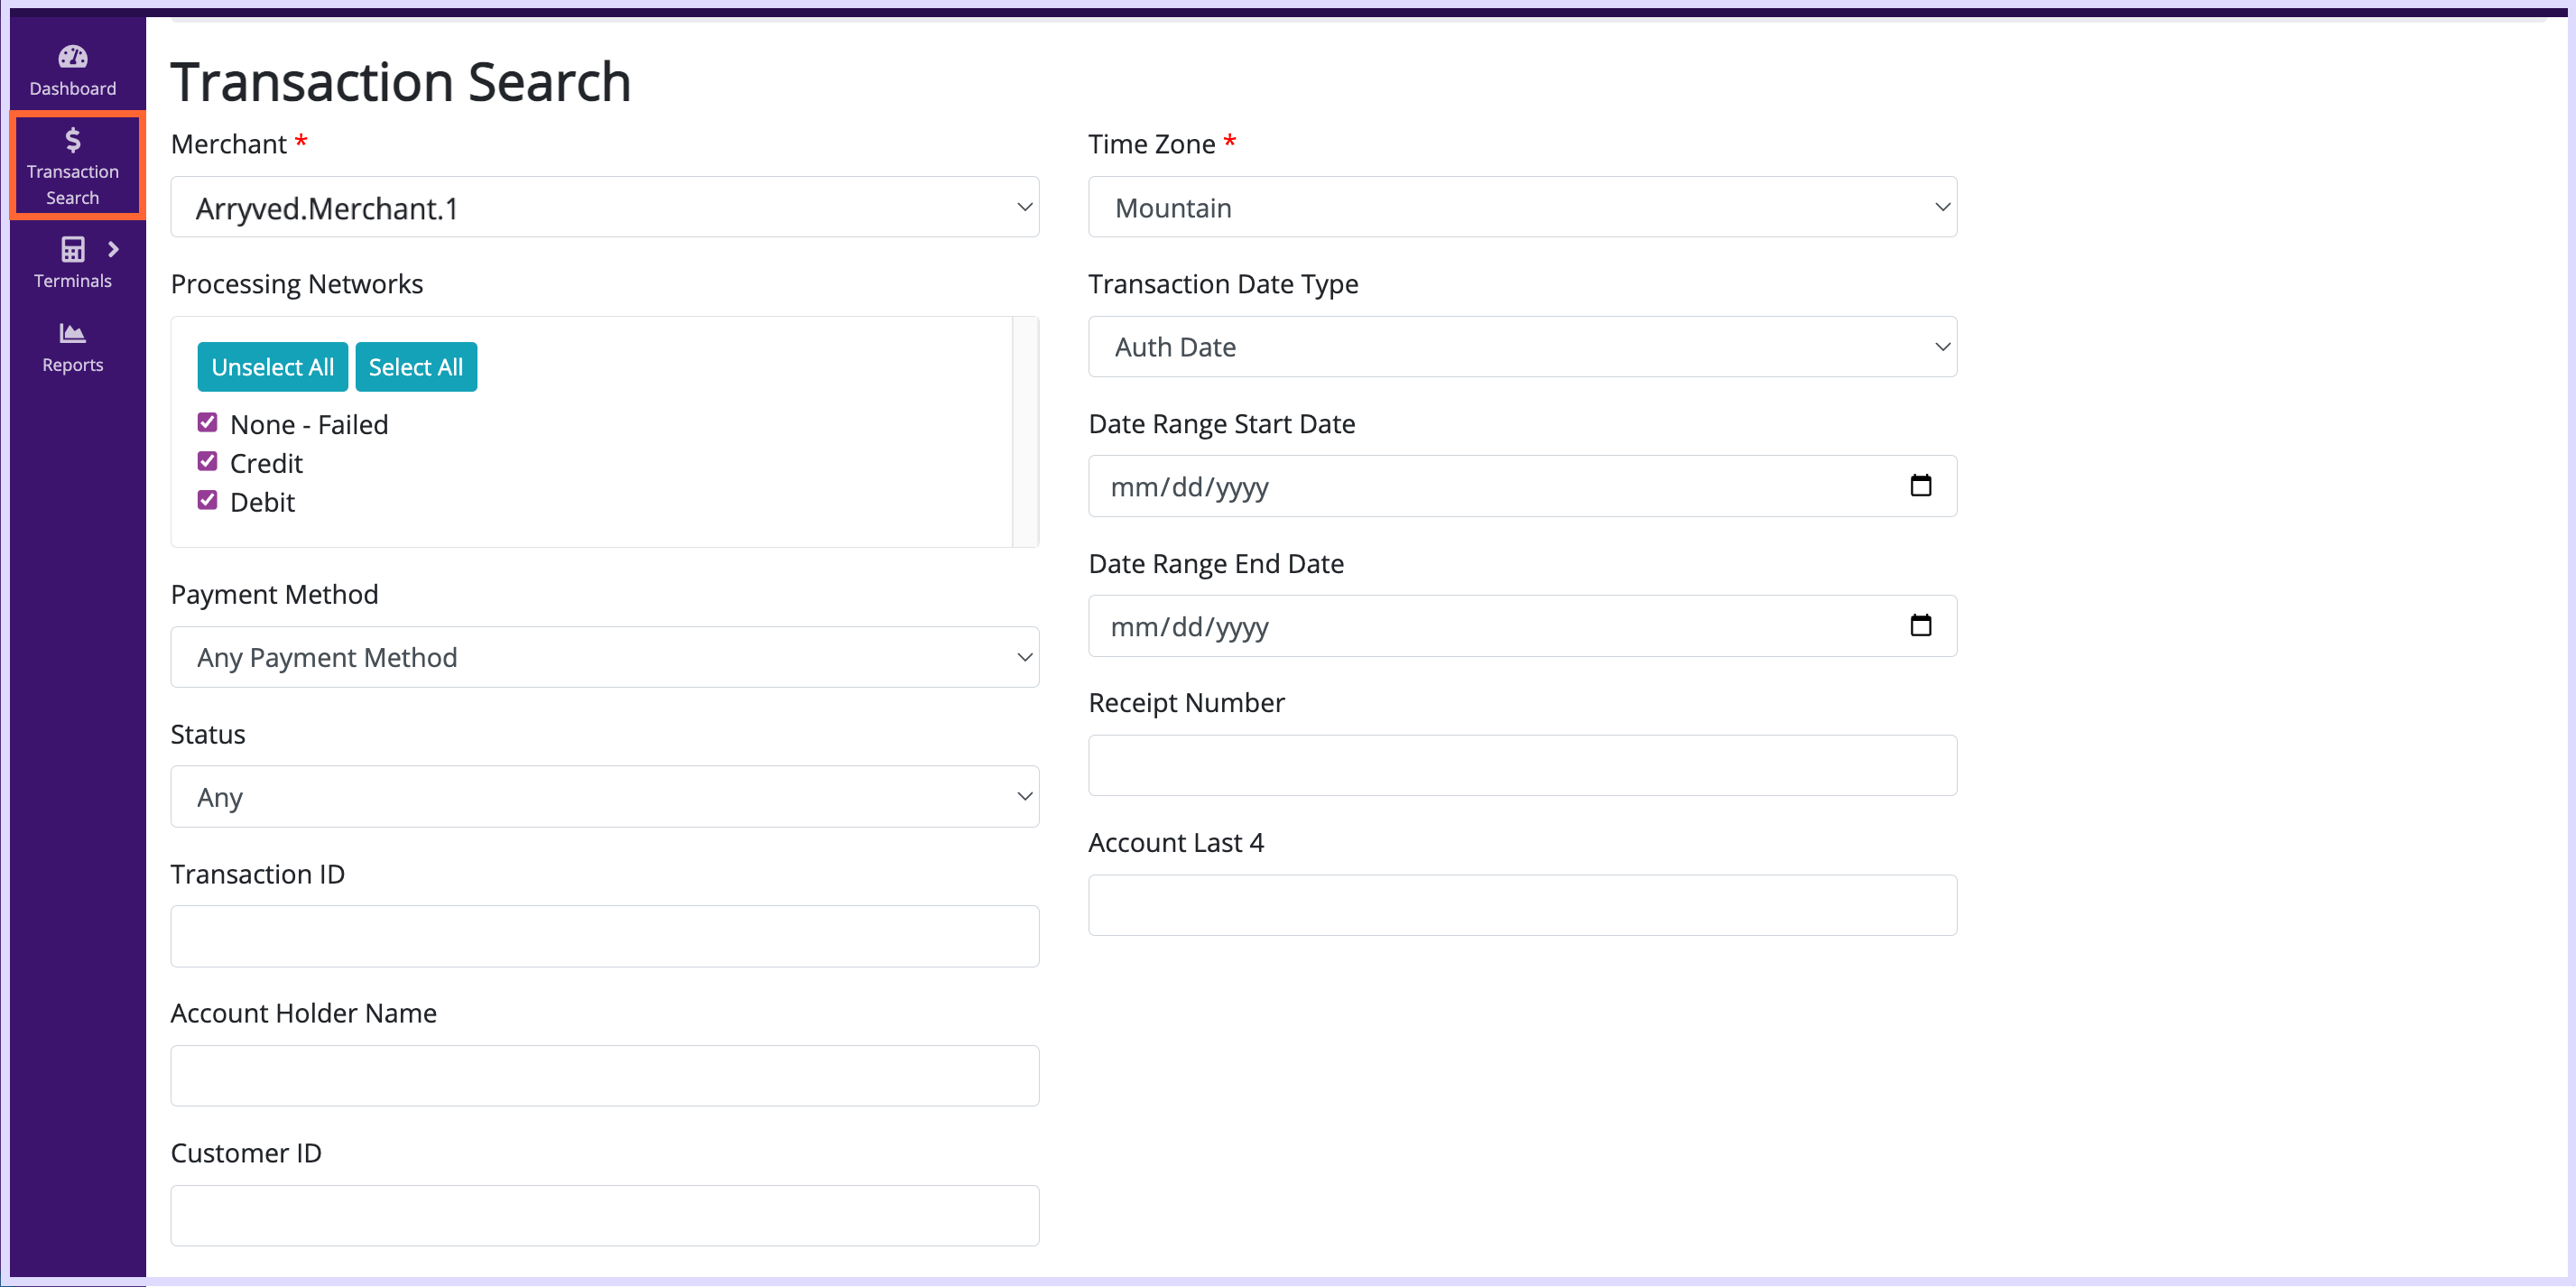The width and height of the screenshot is (2576, 1287).
Task: Open Terminals menu label
Action: (72, 281)
